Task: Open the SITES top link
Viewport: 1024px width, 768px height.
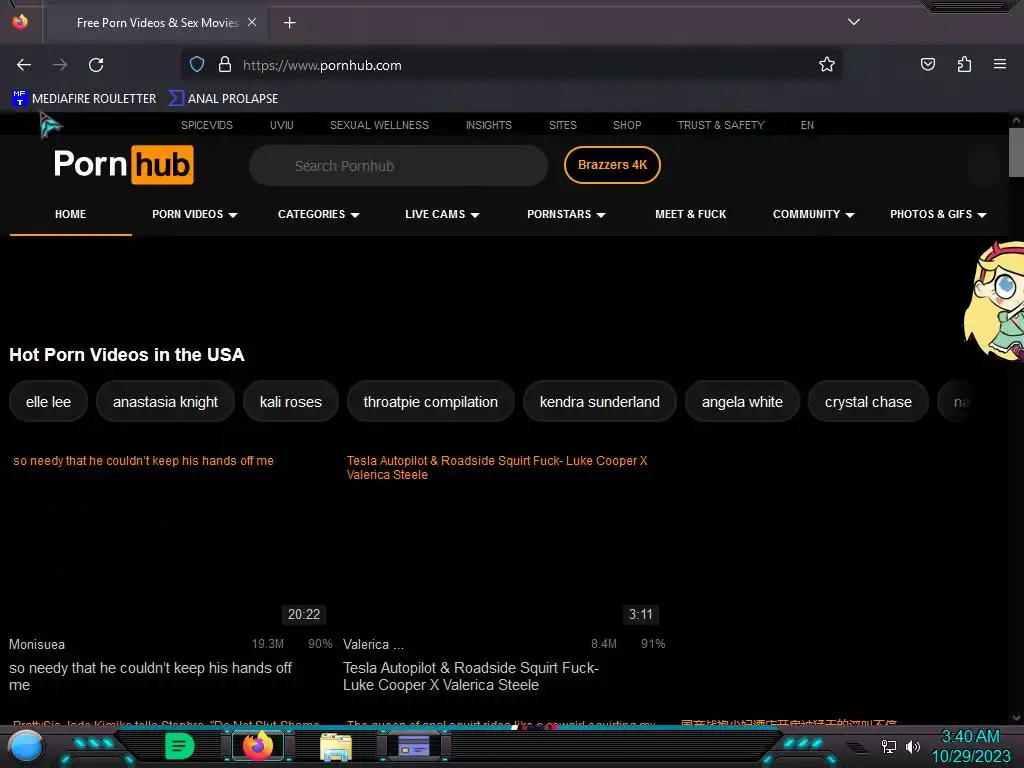Action: [x=562, y=125]
